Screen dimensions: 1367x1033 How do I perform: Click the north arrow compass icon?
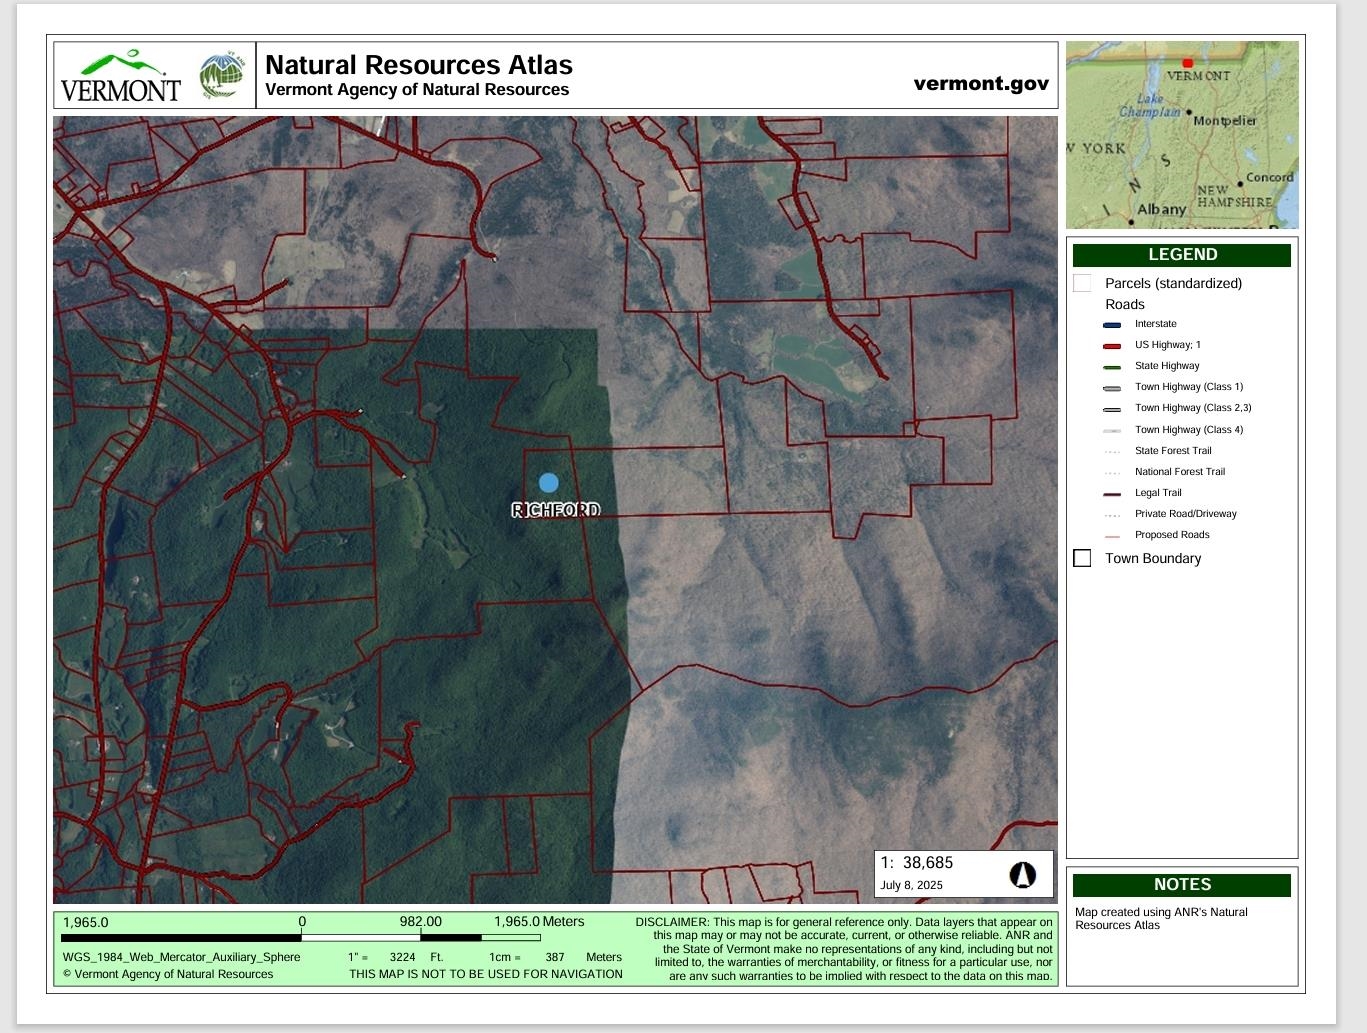pyautogui.click(x=1021, y=875)
